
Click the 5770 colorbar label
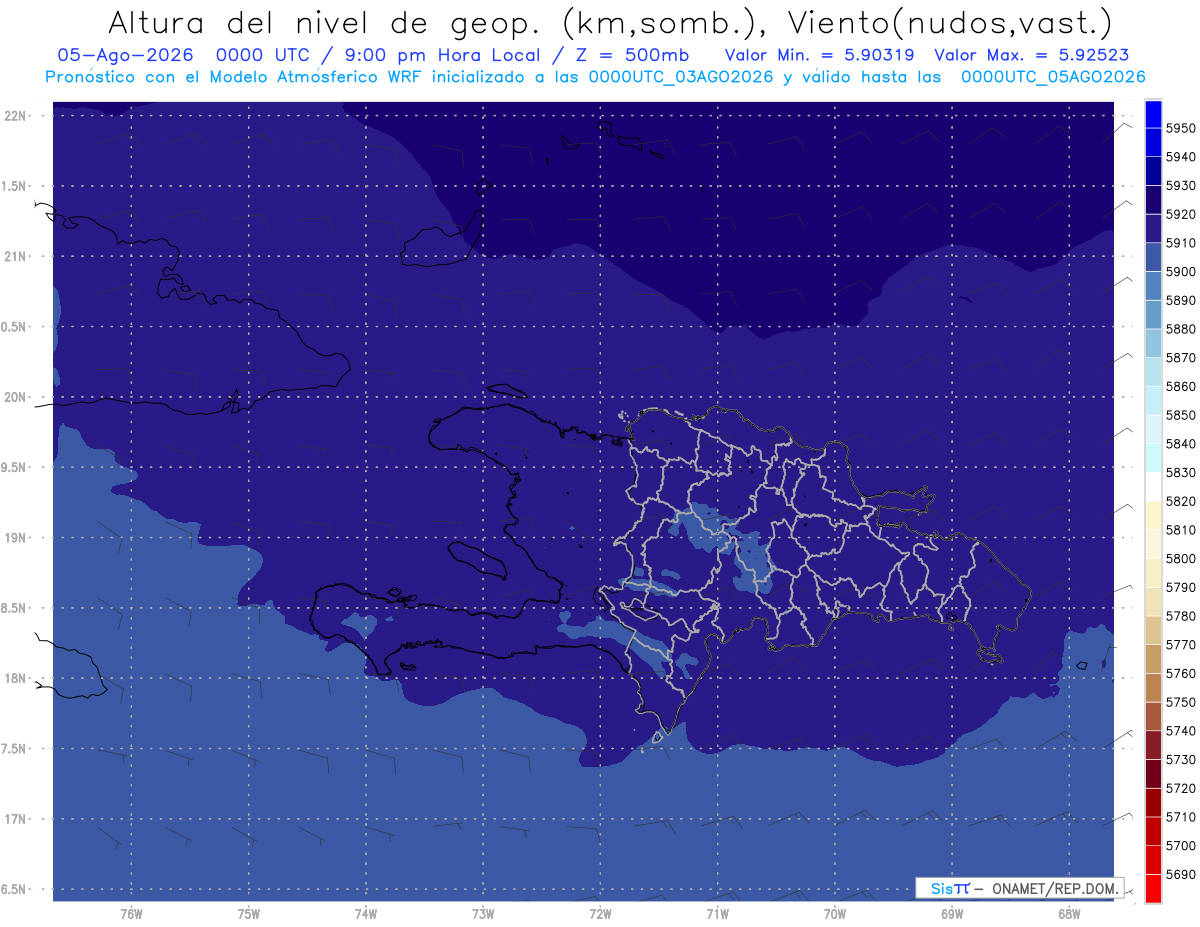[1181, 645]
